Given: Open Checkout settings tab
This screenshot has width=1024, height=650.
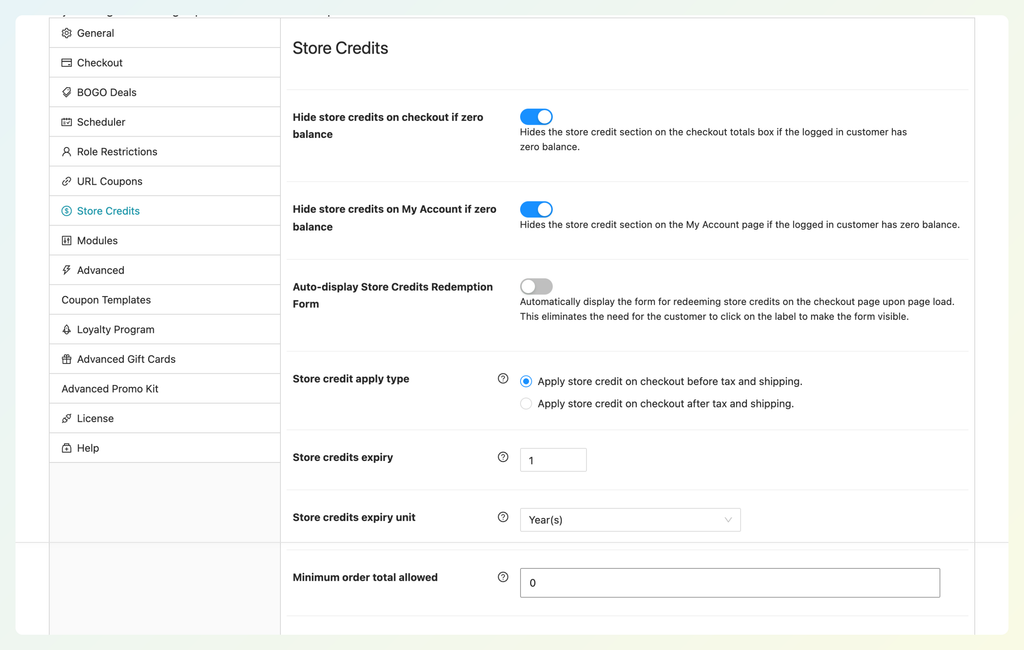Looking at the screenshot, I should [x=165, y=63].
